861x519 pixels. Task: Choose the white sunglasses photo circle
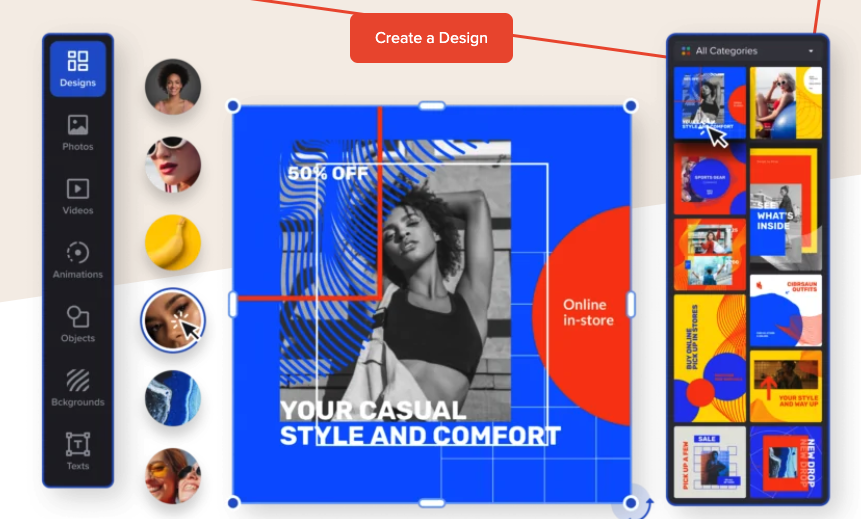point(173,164)
